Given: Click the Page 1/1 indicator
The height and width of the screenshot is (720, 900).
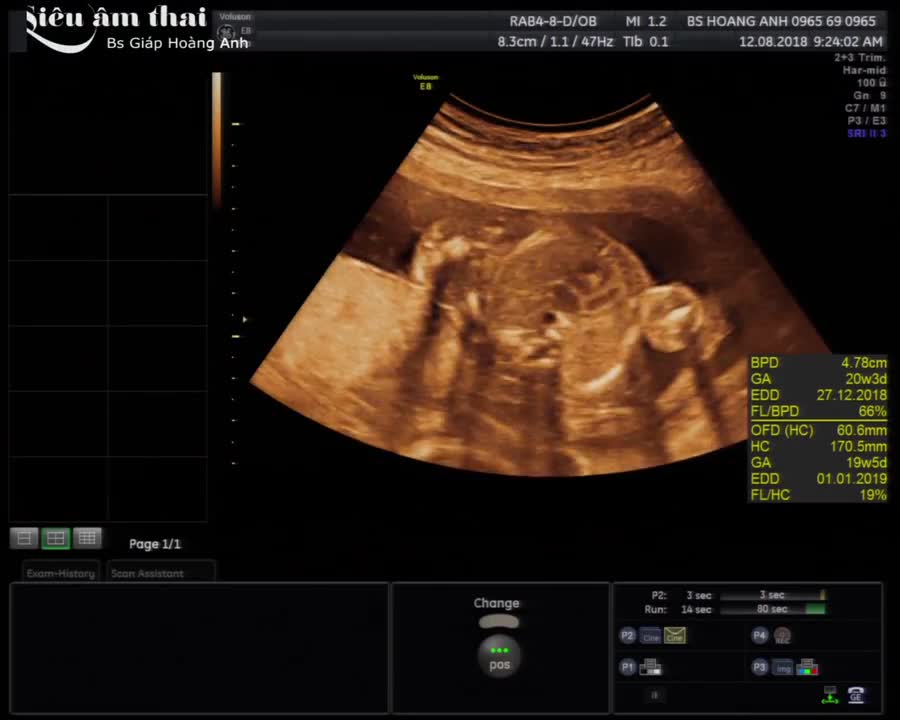Looking at the screenshot, I should coord(154,544).
